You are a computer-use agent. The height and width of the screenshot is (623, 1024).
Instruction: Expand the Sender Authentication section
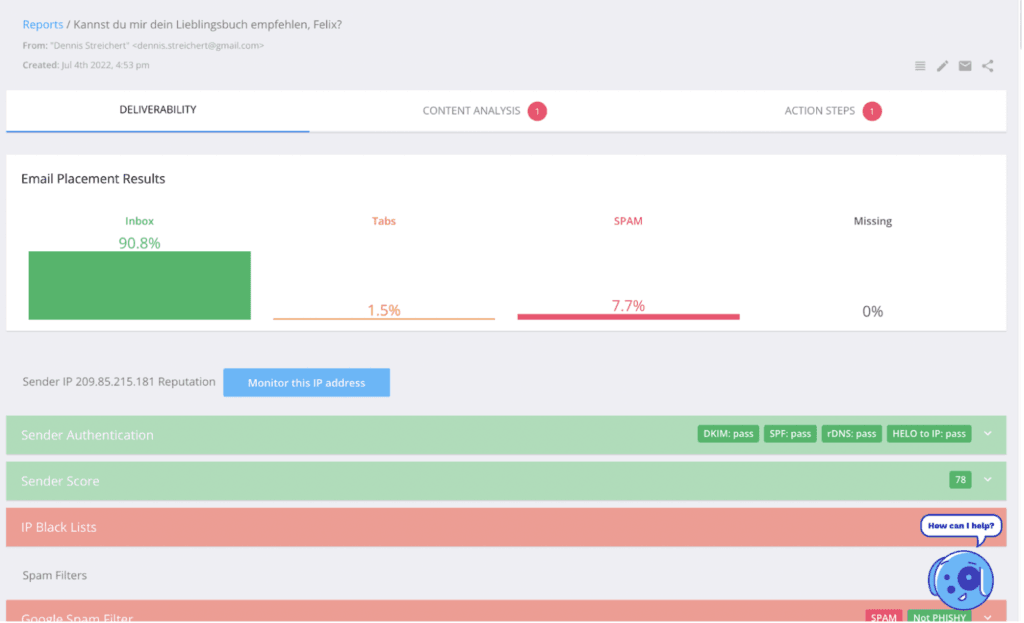tap(987, 434)
